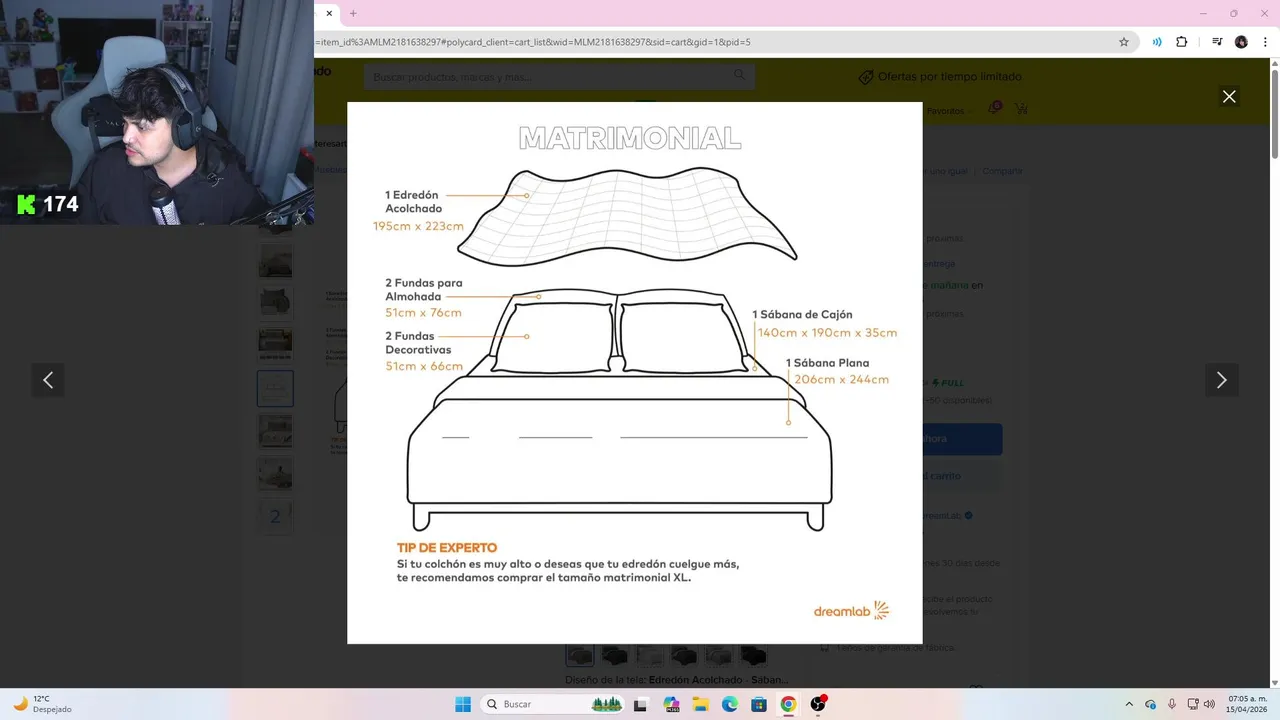The image size is (1280, 720).
Task: Click the blue extension icon beside bookmark star
Action: (1157, 42)
